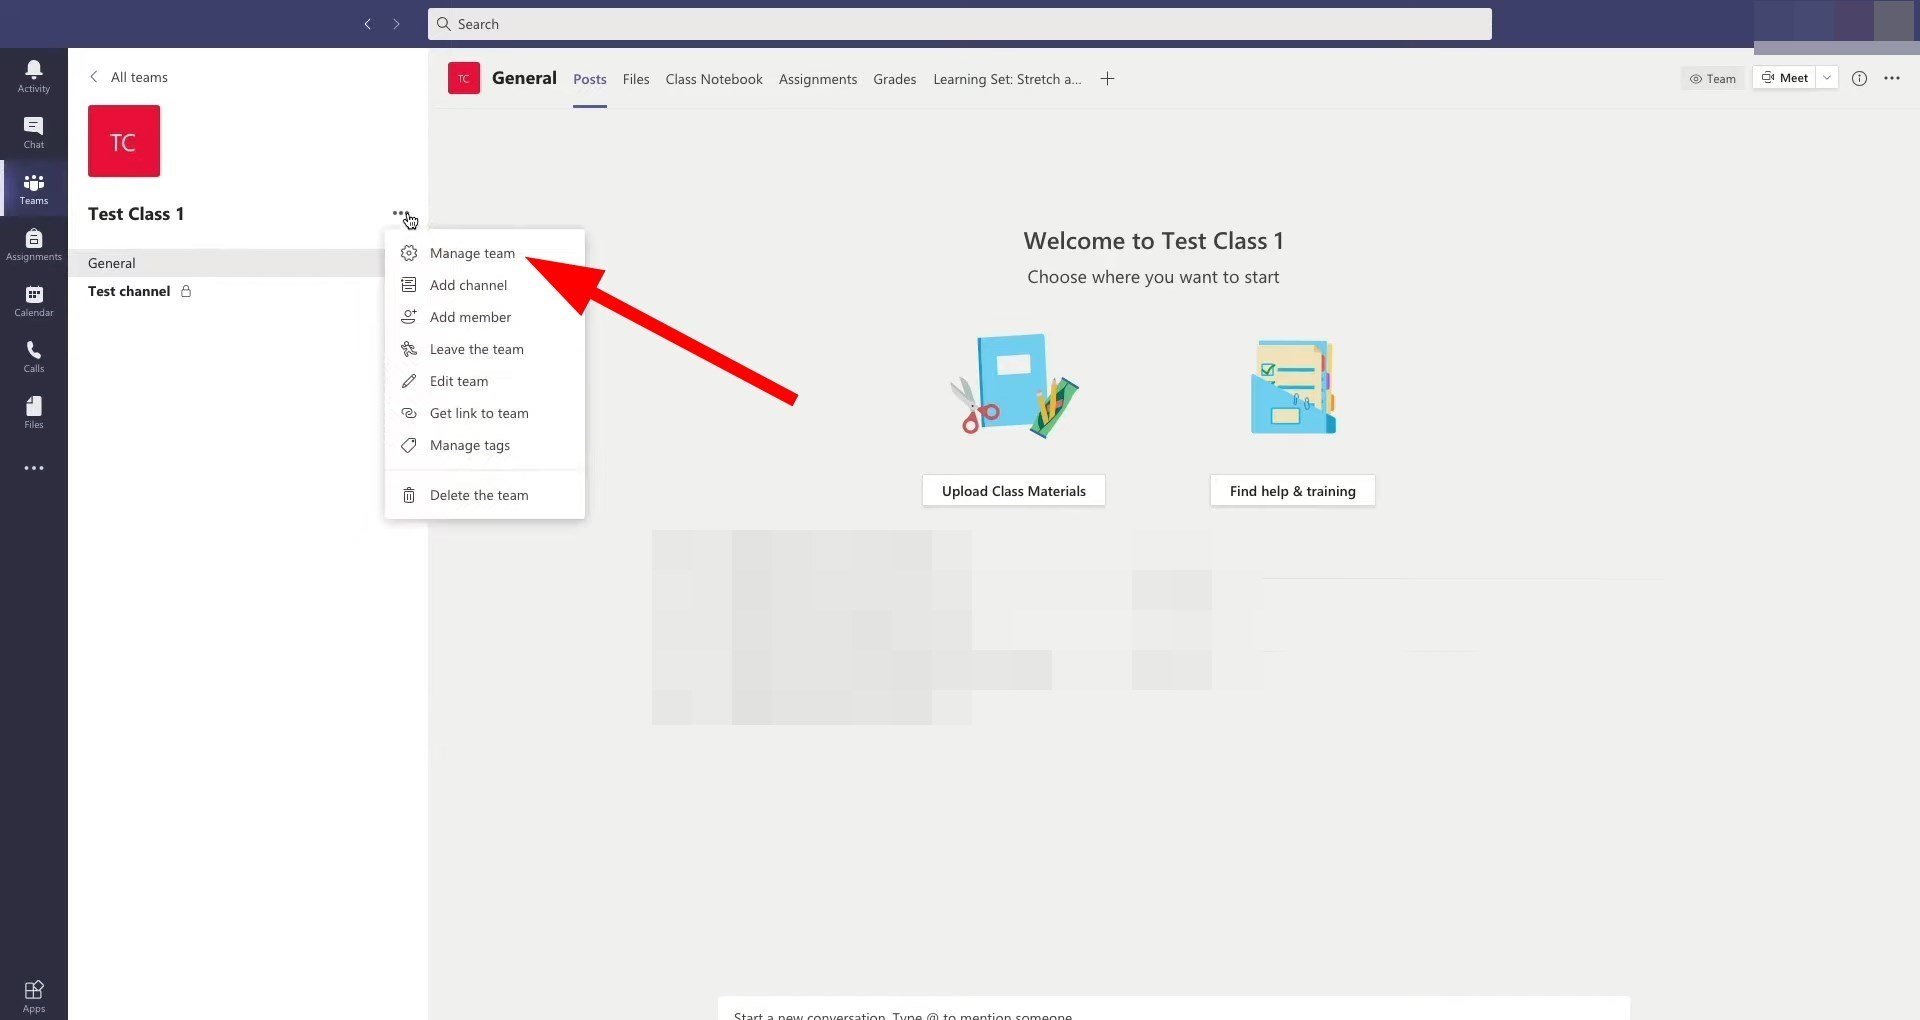Viewport: 1920px width, 1020px height.
Task: Expand the Meet dropdown arrow
Action: coord(1827,78)
